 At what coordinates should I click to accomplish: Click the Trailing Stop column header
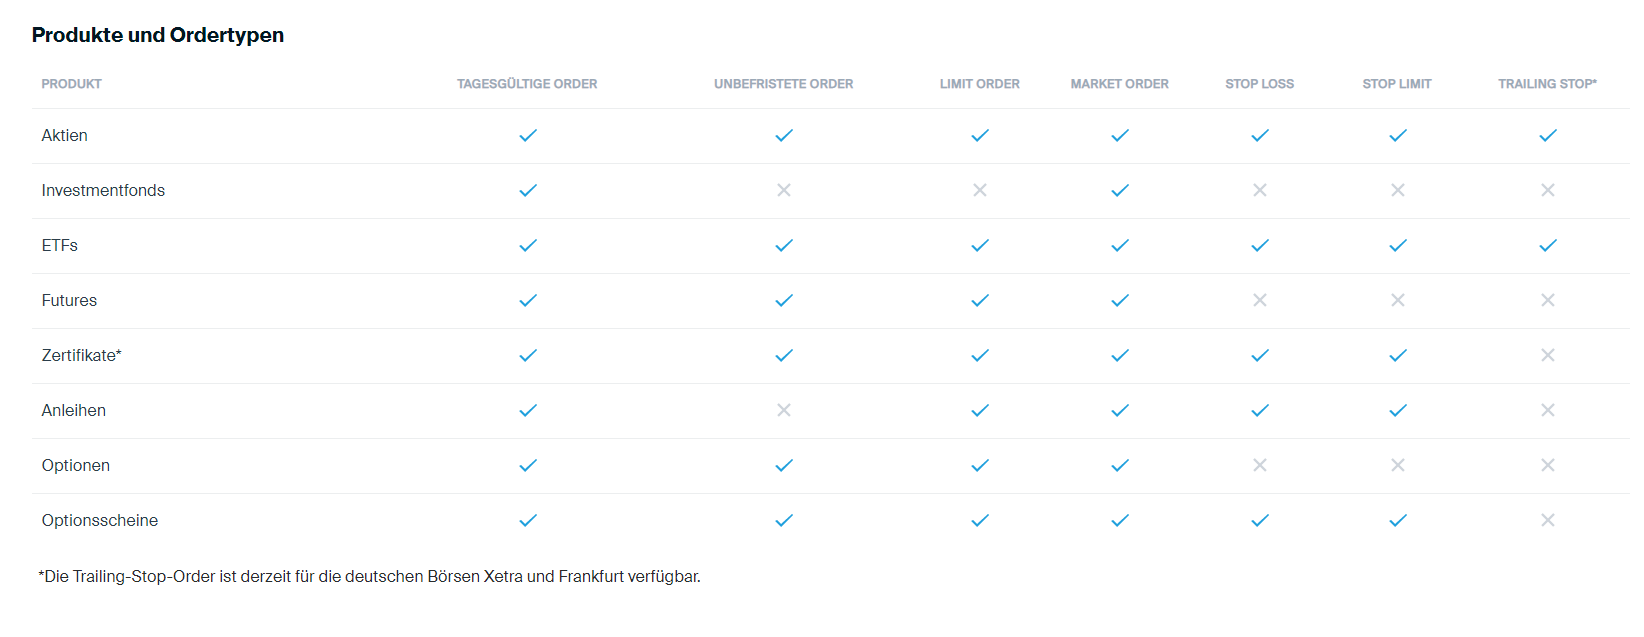tap(1547, 84)
